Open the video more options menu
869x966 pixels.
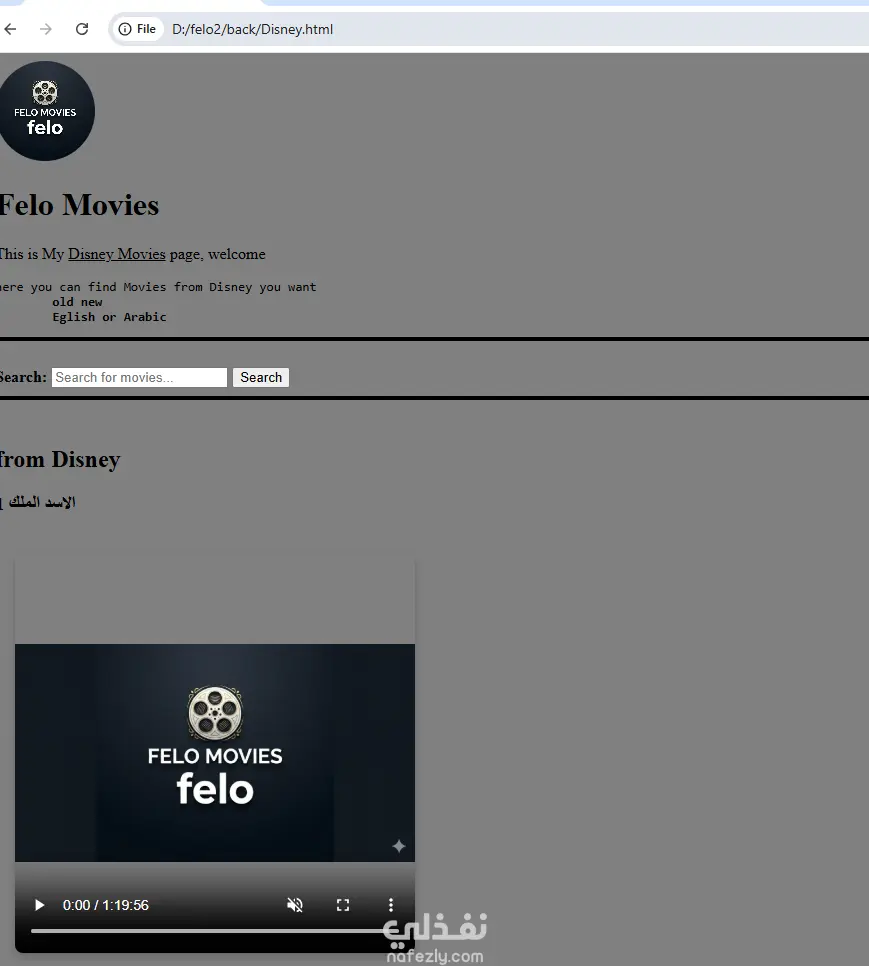pos(390,905)
